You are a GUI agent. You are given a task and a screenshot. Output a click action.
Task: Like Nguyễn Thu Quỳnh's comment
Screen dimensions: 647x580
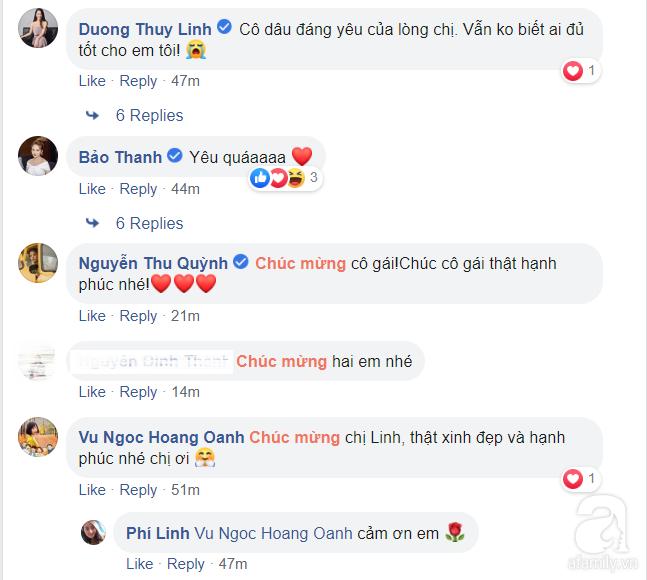coord(92,316)
